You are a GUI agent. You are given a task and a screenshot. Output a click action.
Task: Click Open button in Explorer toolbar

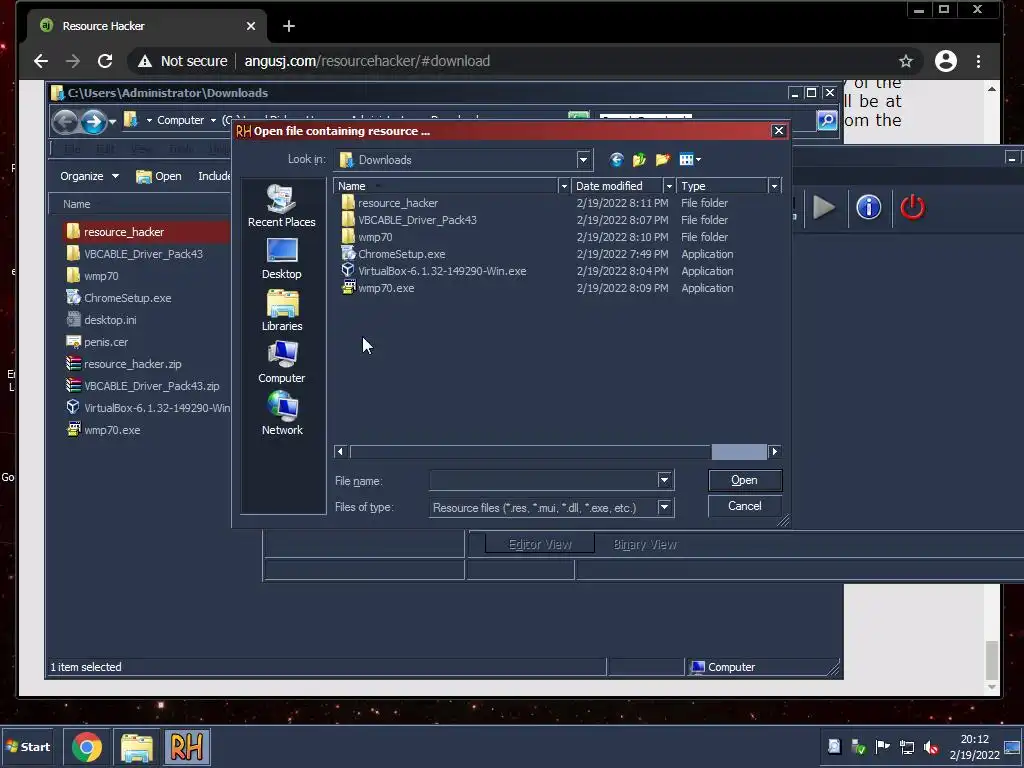tap(159, 176)
